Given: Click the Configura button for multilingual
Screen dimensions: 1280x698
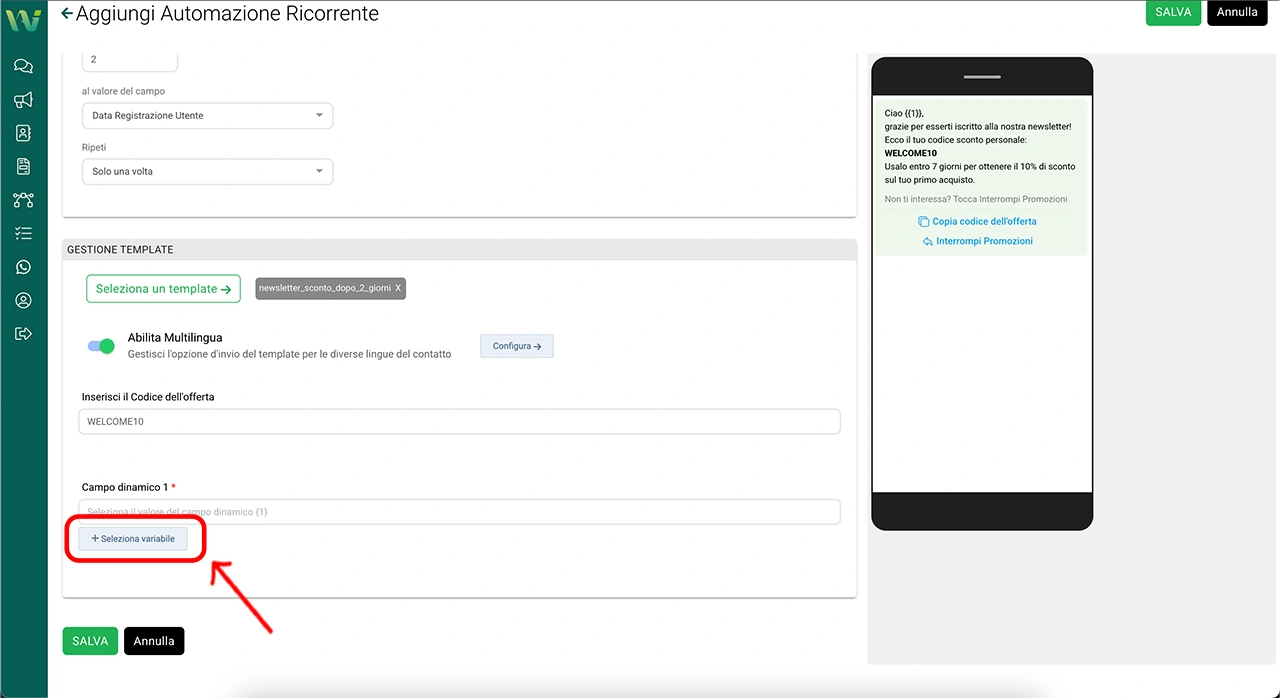Looking at the screenshot, I should click(x=517, y=346).
